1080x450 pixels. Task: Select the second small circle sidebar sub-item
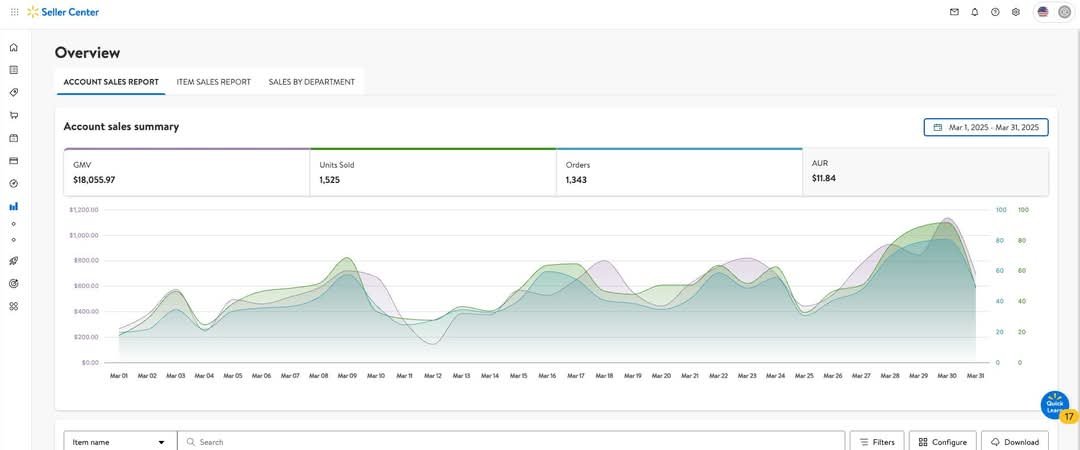(x=14, y=240)
